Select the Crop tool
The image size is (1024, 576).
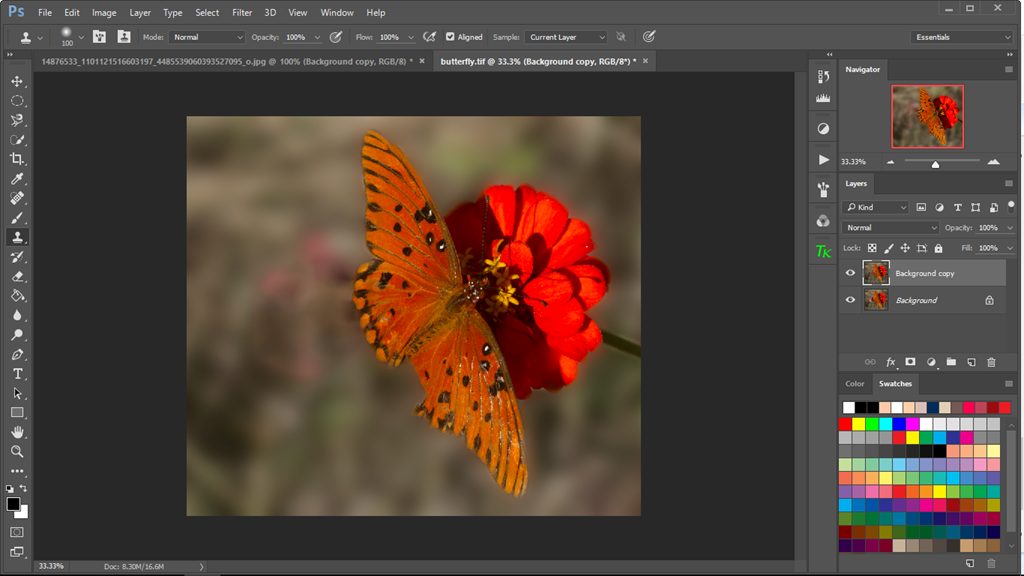coord(17,159)
